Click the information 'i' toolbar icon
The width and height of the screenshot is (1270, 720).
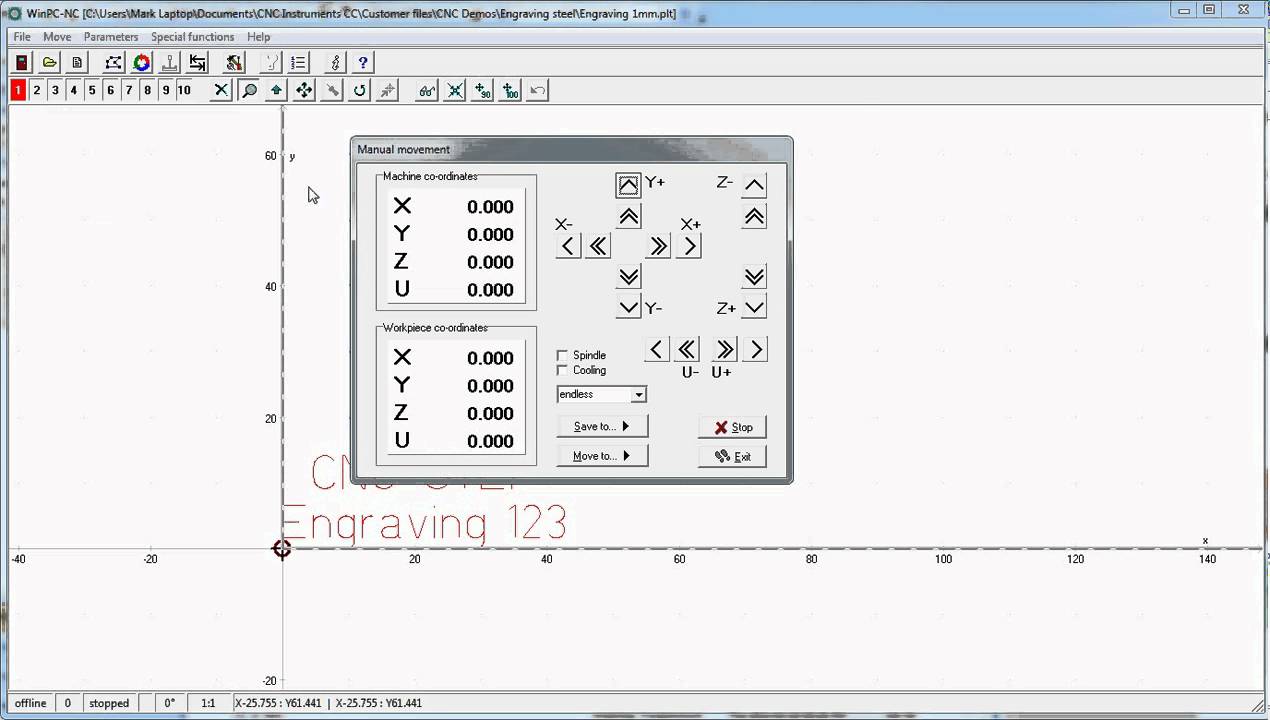pos(336,62)
